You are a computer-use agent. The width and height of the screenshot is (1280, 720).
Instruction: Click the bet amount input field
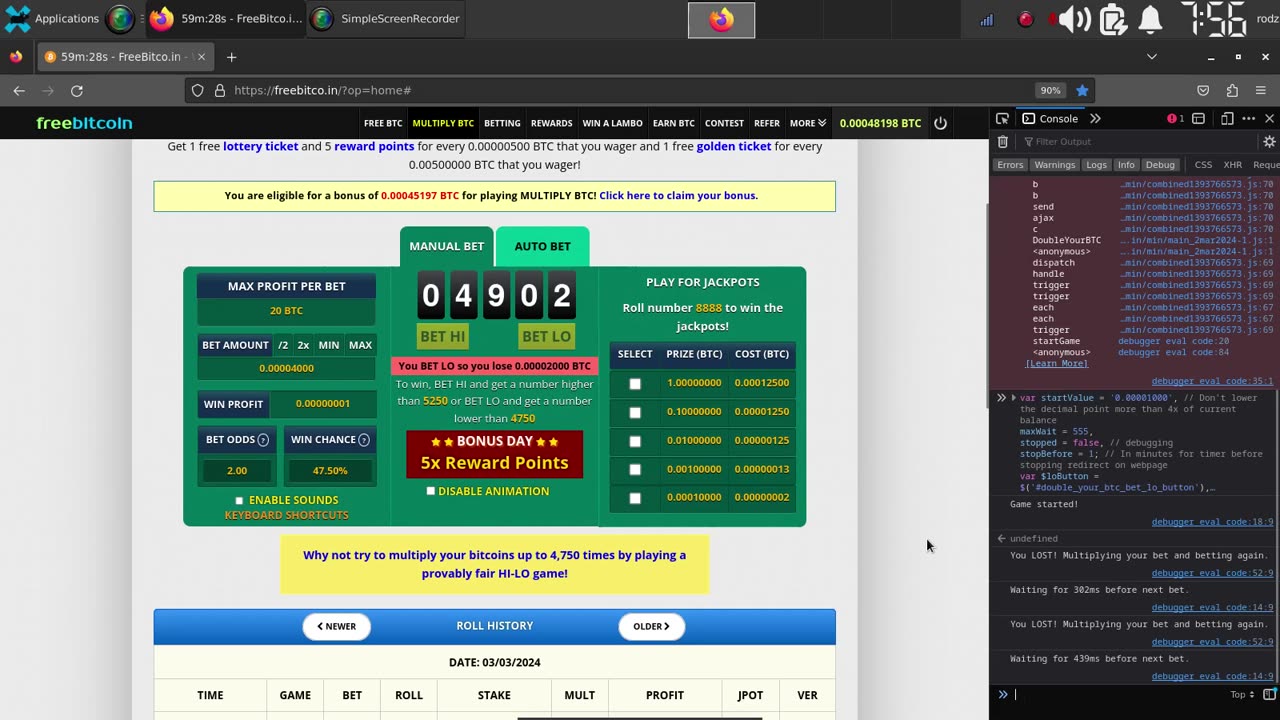(286, 368)
